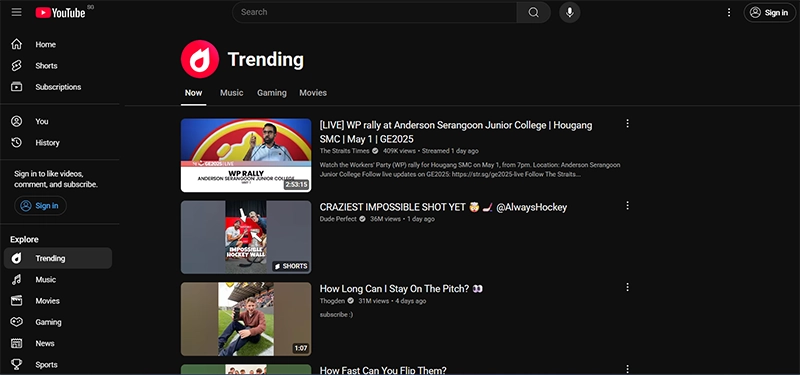Open the Thogden pitch video thumbnail
800x375 pixels.
246,319
